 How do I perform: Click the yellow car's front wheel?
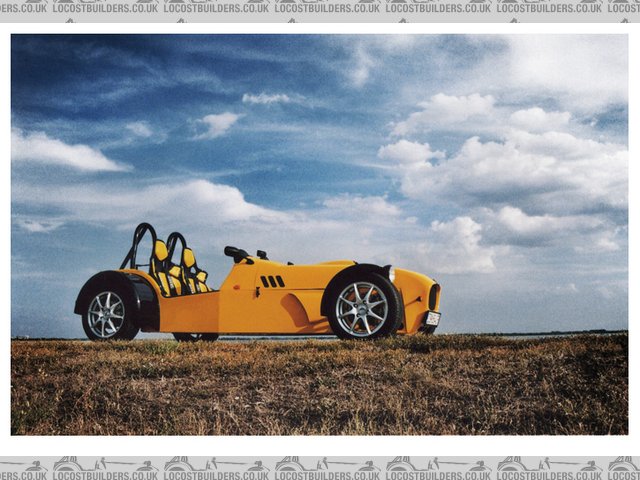tap(361, 308)
